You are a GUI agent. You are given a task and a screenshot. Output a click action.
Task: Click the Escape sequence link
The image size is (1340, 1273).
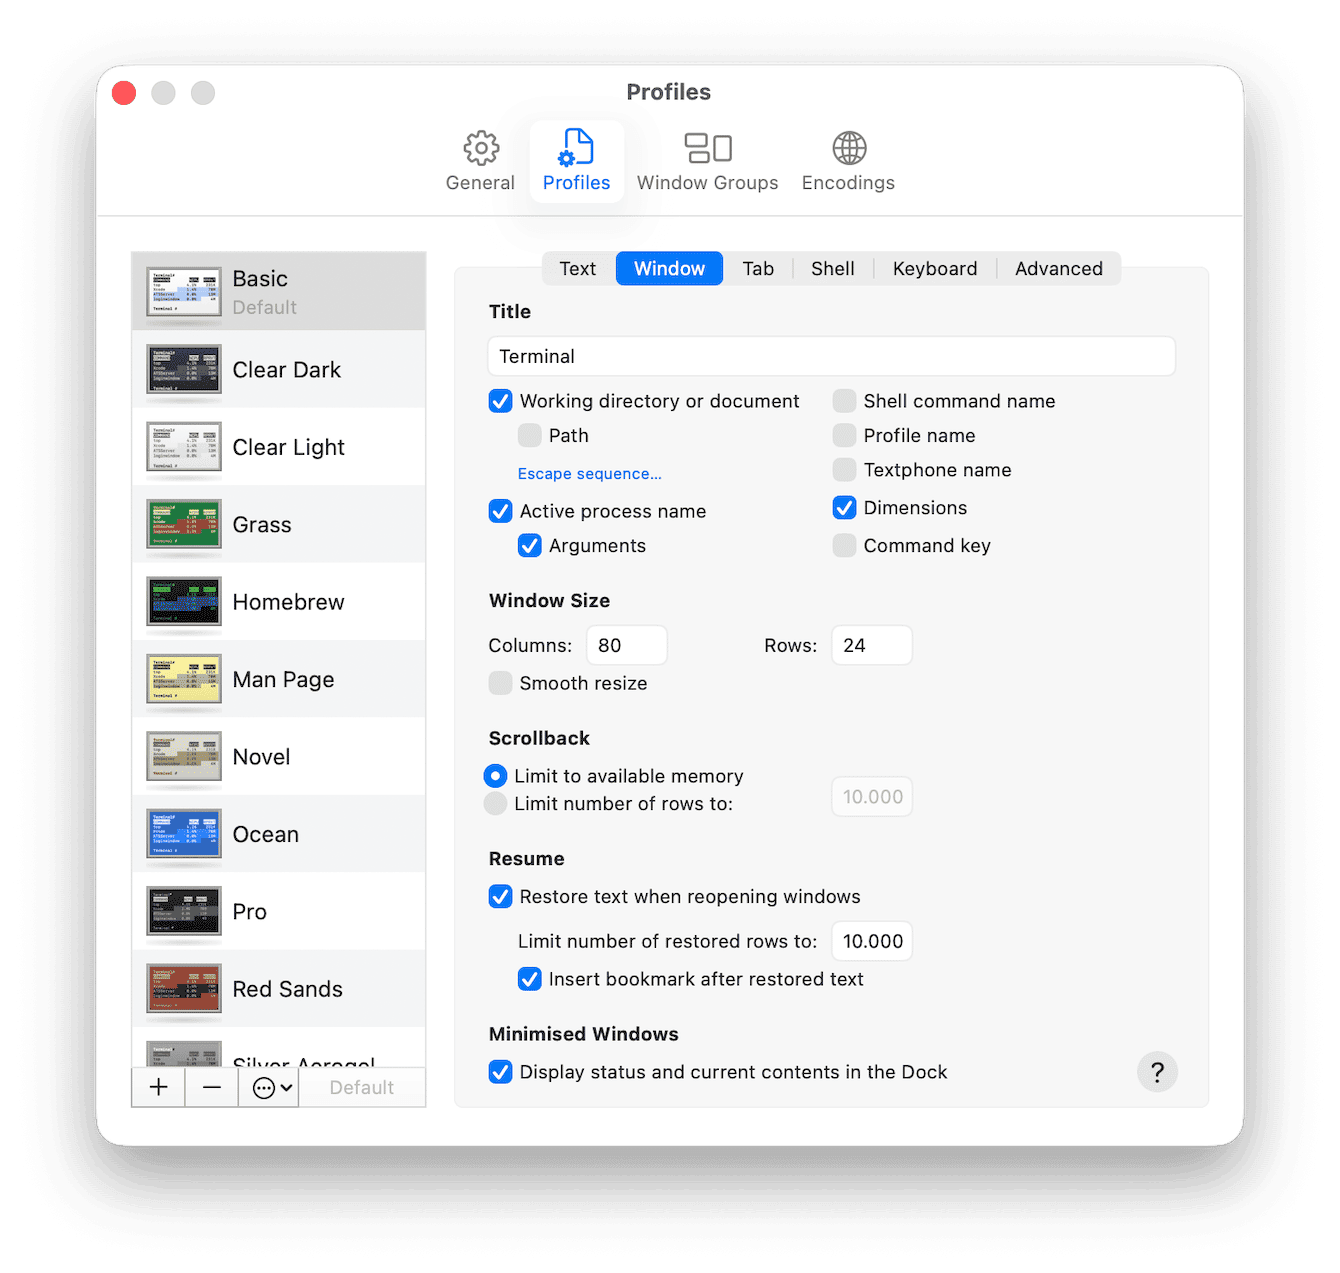click(x=590, y=474)
